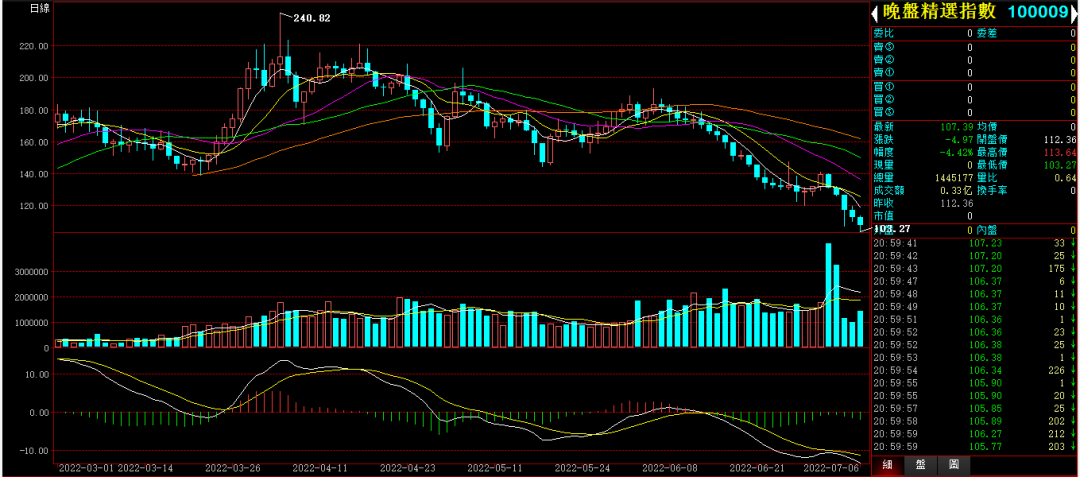Click tick volume 175

[x=1057, y=268]
